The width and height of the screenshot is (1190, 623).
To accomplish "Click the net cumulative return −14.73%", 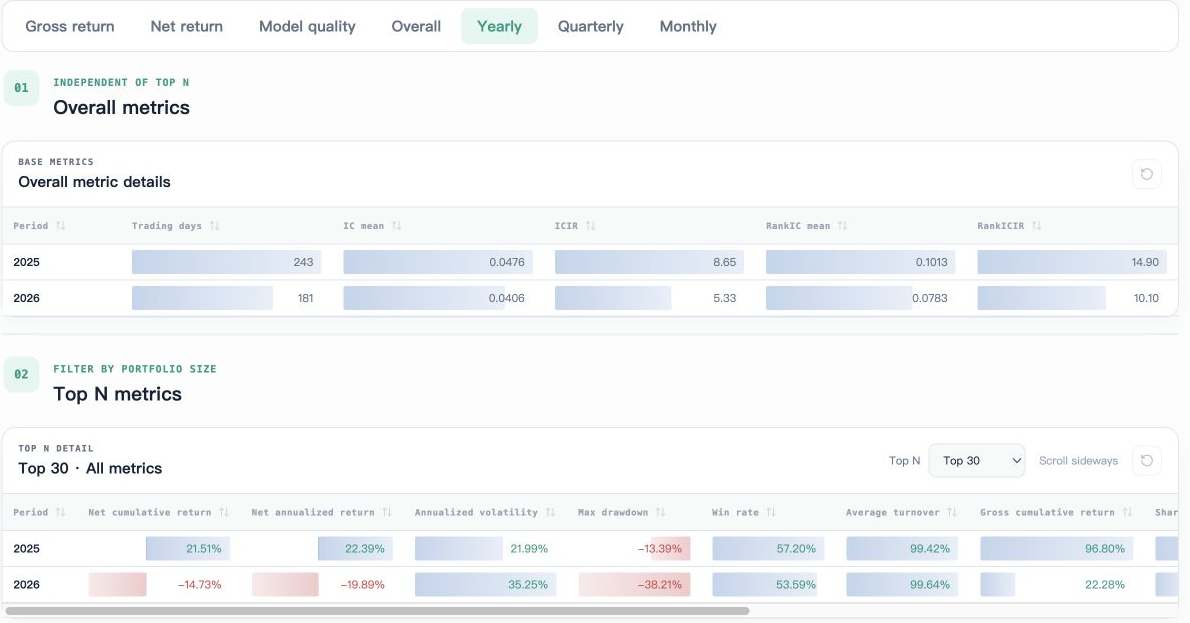I will (x=200, y=585).
